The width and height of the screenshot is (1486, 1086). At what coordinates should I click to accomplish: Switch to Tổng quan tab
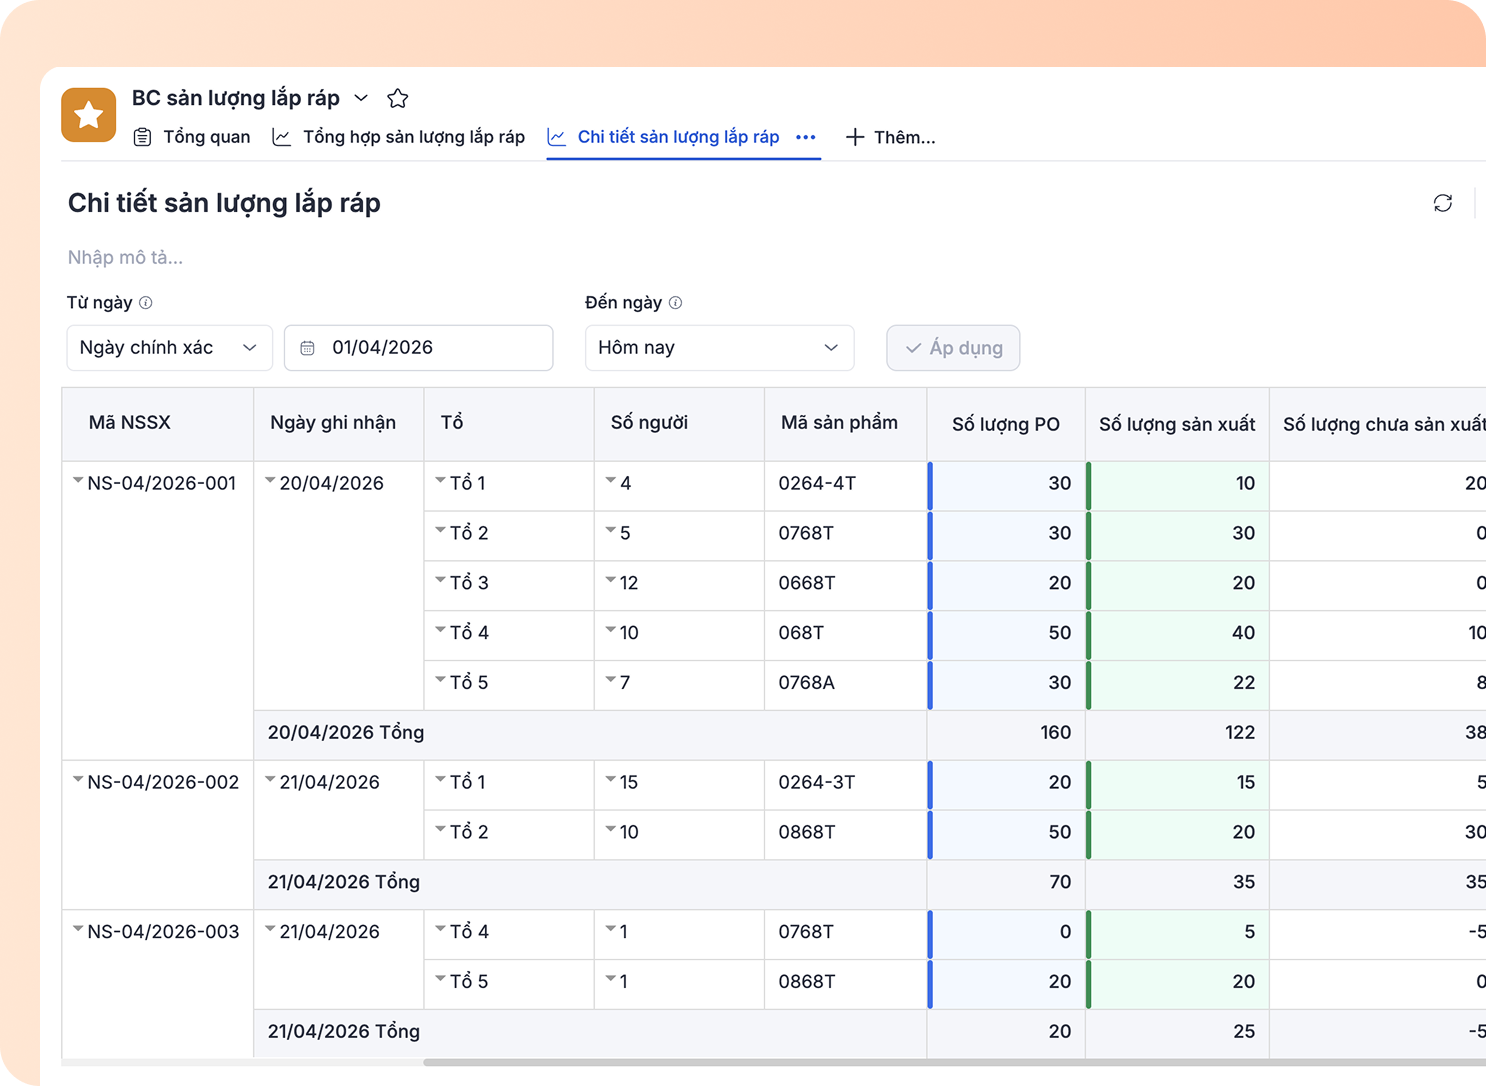point(192,137)
